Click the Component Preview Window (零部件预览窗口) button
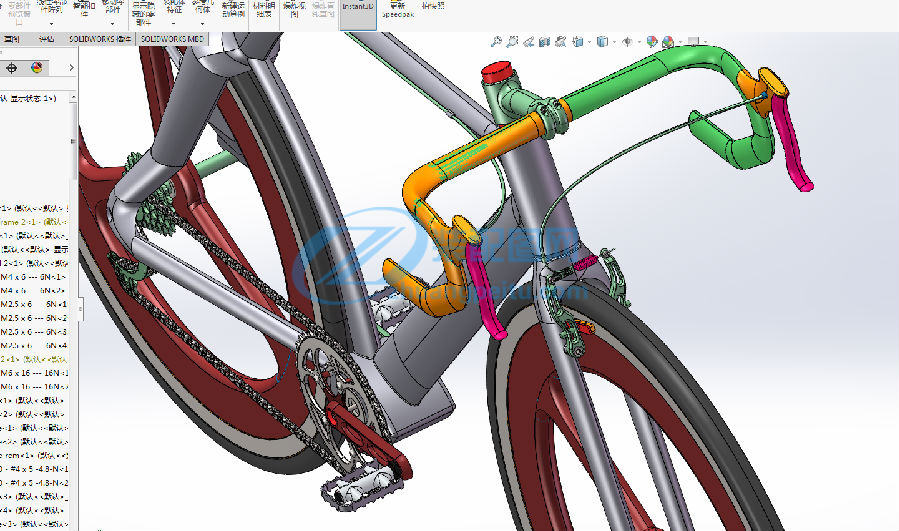Viewport: 899px width, 531px height. 19,13
